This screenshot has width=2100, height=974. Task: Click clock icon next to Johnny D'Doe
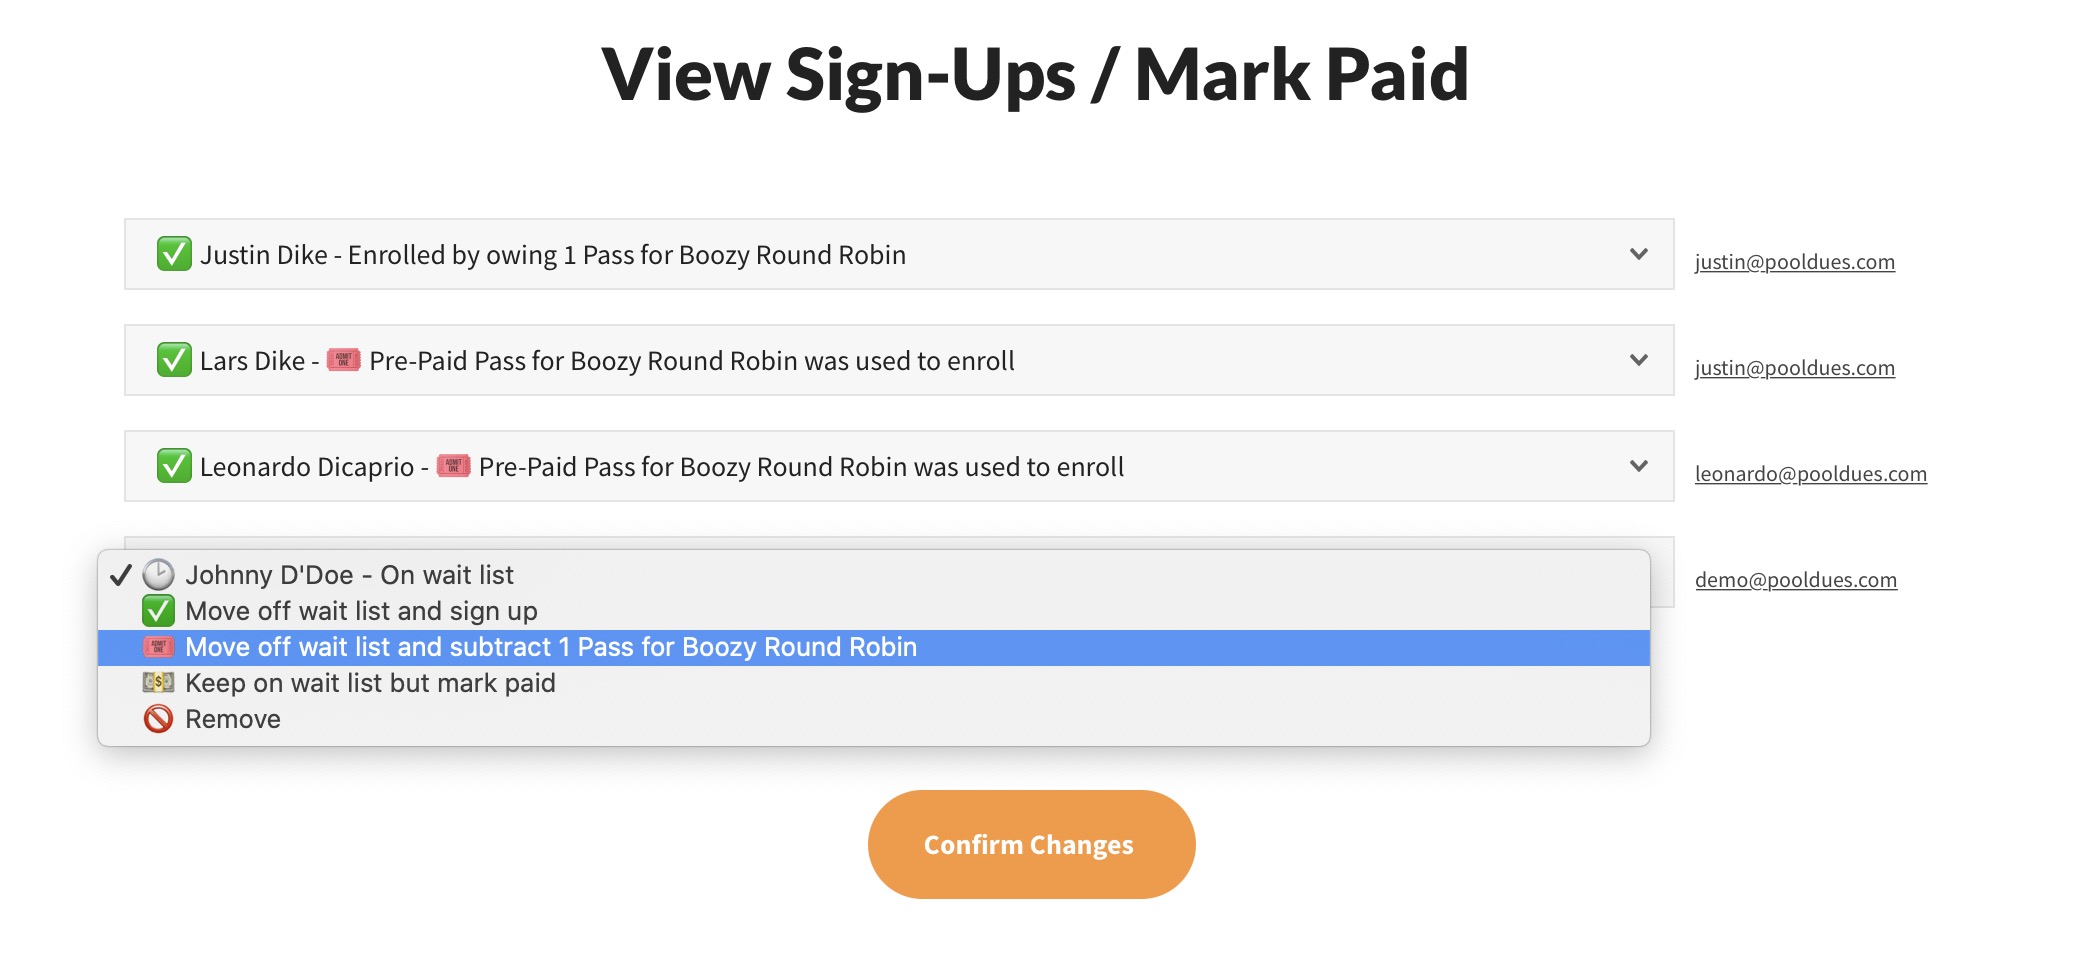(158, 575)
